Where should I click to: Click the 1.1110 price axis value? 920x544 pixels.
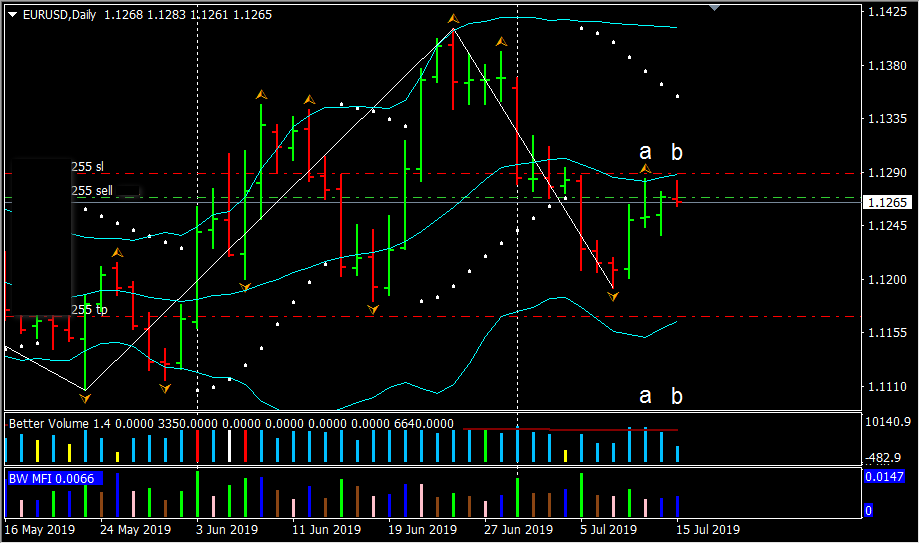[x=887, y=387]
